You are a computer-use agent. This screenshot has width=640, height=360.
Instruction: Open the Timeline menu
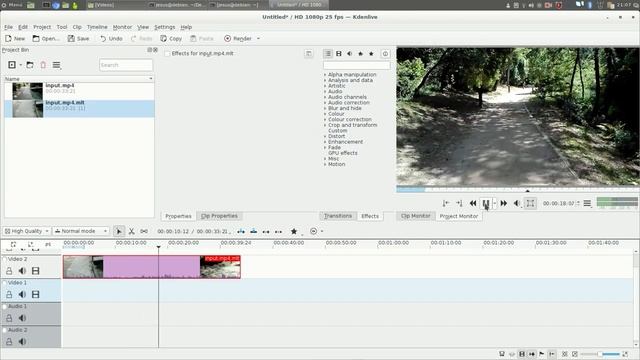coord(97,27)
